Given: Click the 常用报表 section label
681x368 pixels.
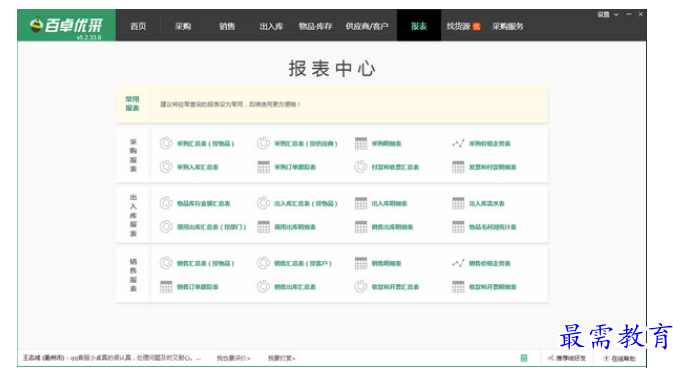Looking at the screenshot, I should point(132,103).
